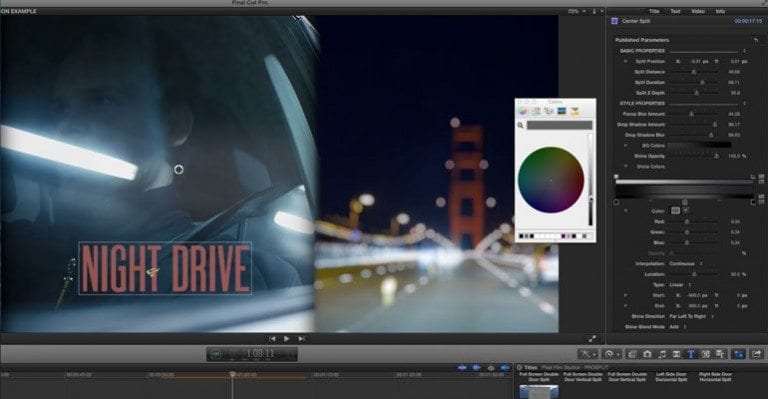The height and width of the screenshot is (399, 768).
Task: Collapse the Shine Colors disclosure triangle
Action: pyautogui.click(x=625, y=166)
